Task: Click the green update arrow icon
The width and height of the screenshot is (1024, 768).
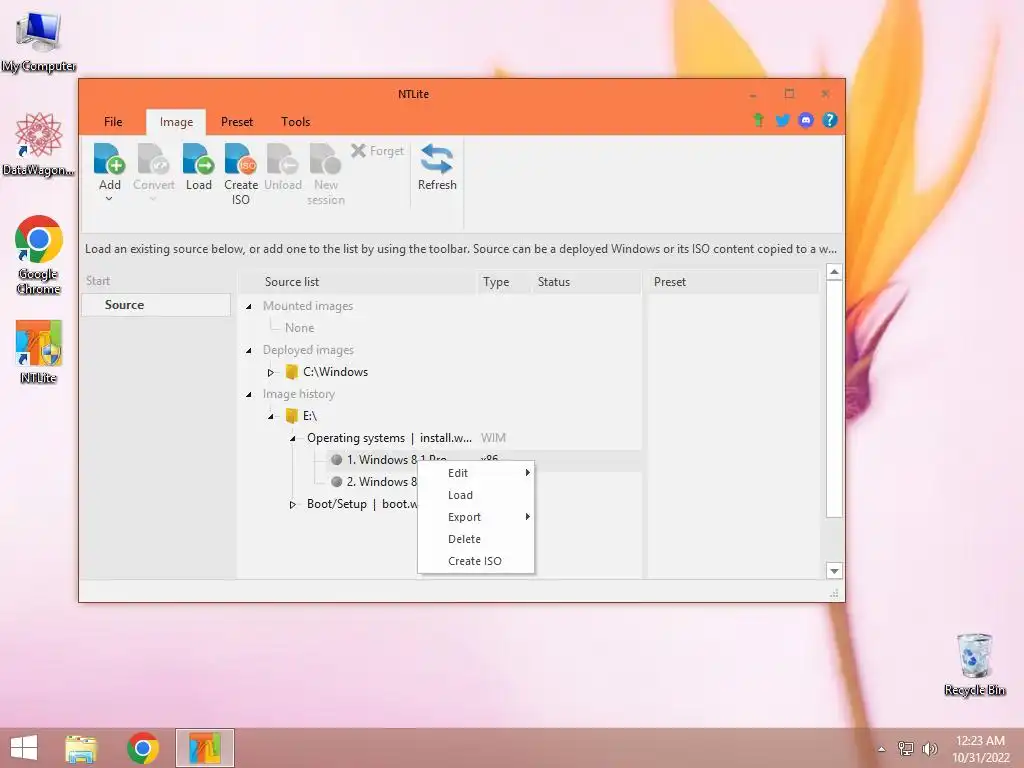Action: [758, 120]
